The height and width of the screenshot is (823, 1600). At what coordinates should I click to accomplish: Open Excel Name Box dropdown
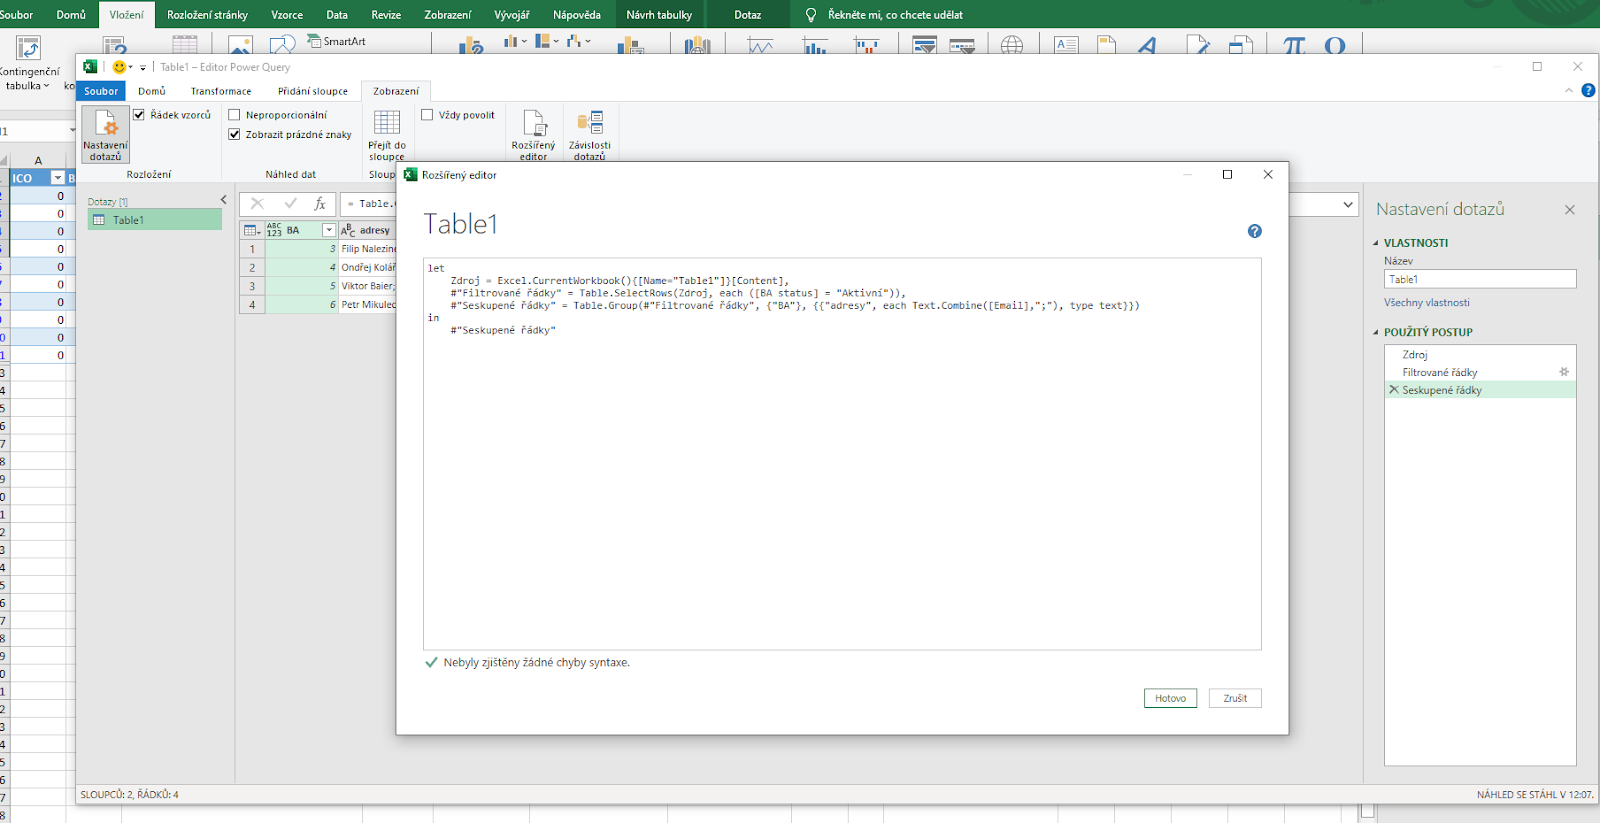(x=72, y=131)
